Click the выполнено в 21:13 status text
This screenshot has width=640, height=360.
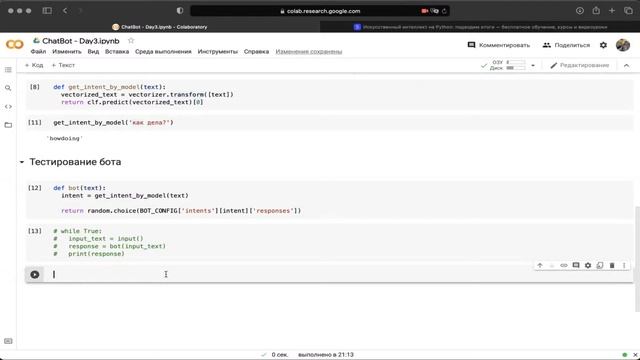[x=326, y=355]
